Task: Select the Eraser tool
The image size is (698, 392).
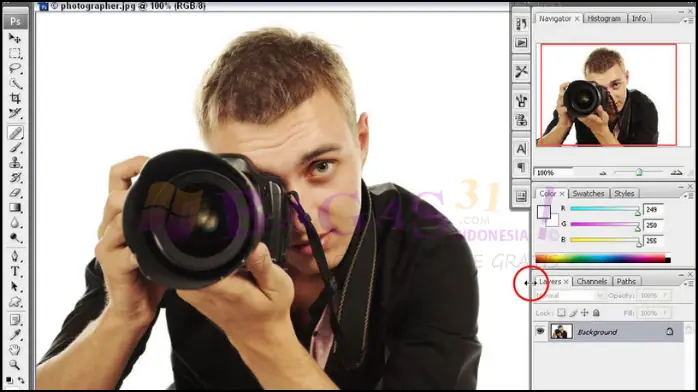Action: (x=15, y=193)
